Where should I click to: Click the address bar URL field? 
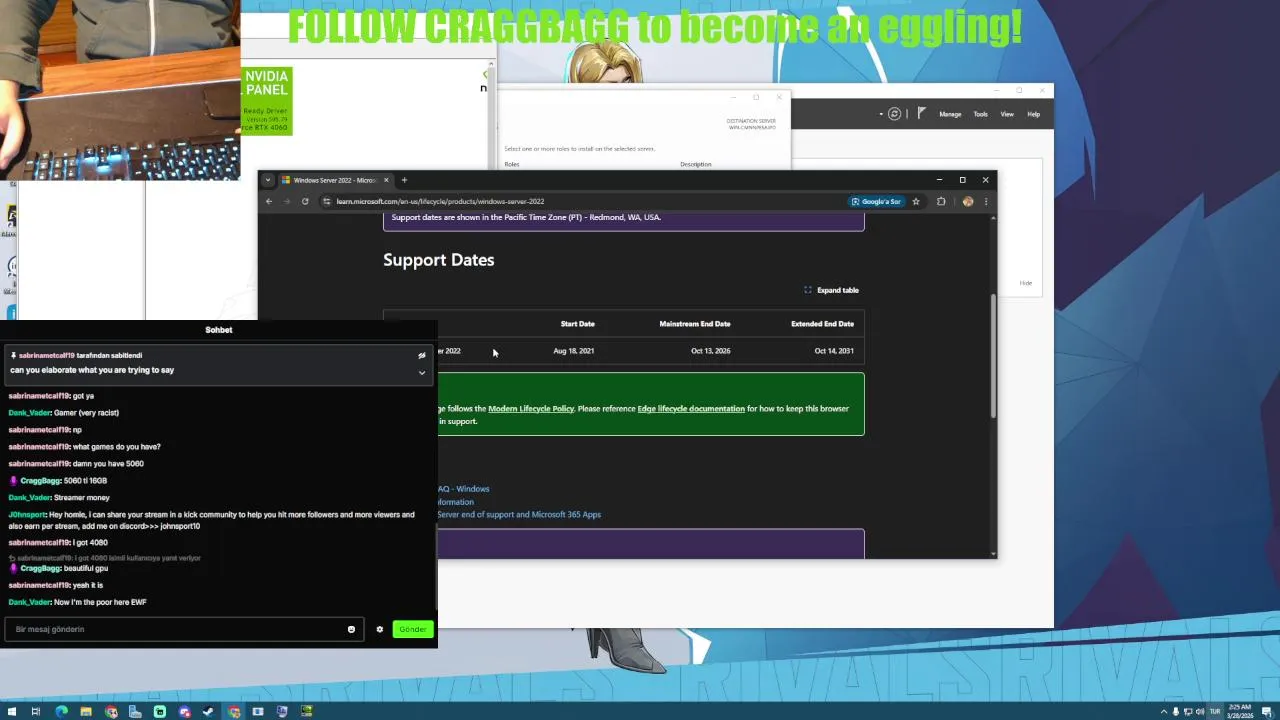click(x=582, y=201)
